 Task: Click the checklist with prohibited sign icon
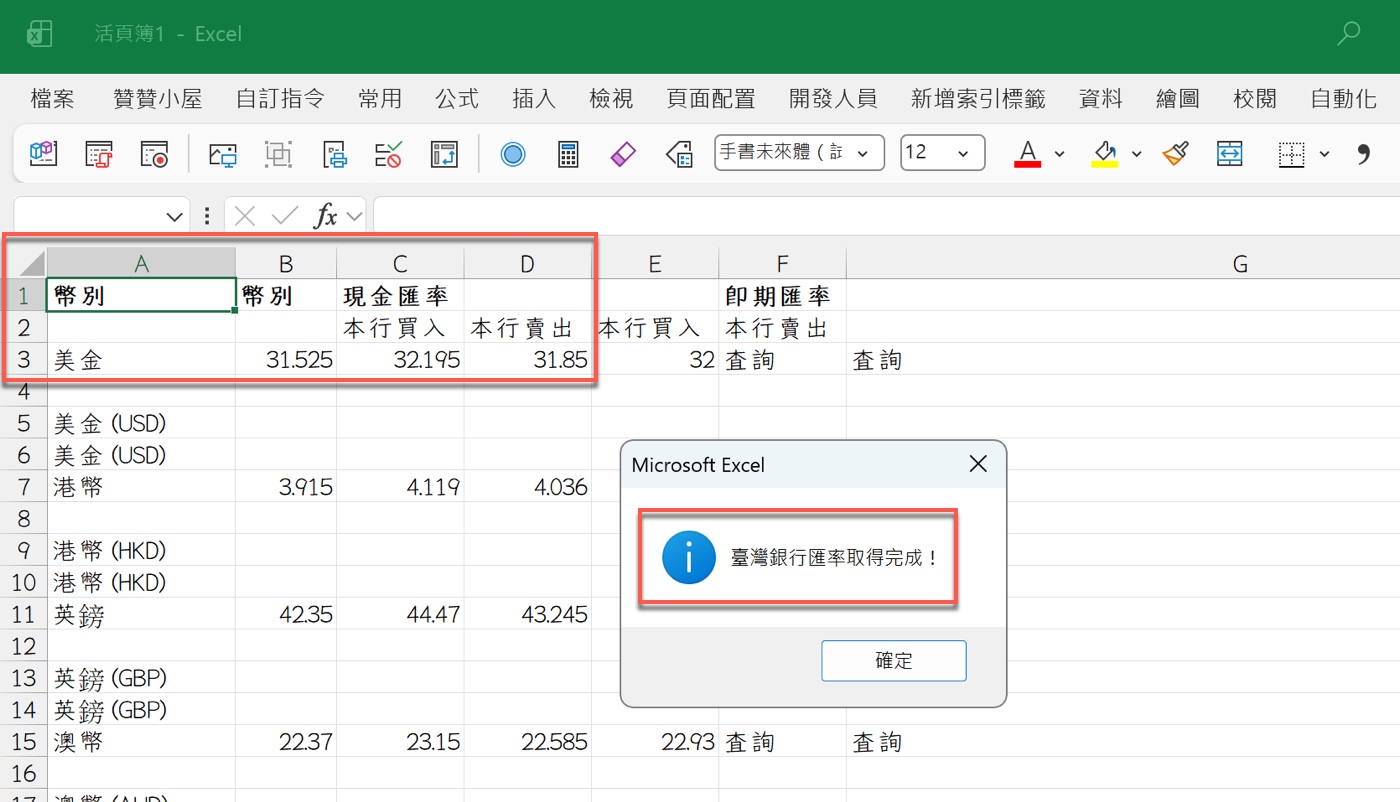click(x=389, y=153)
